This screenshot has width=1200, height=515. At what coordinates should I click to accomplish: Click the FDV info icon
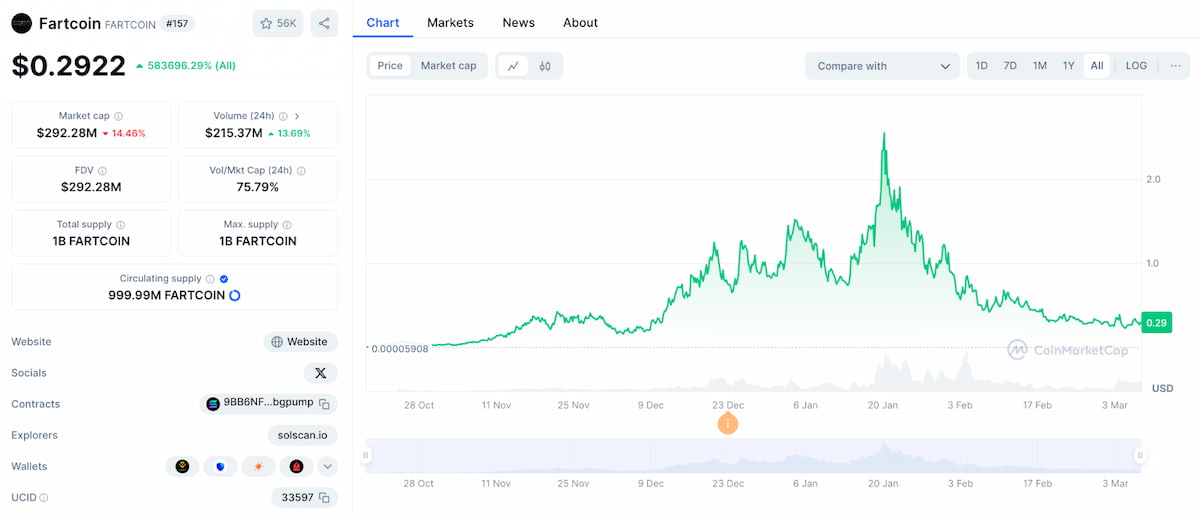coord(102,171)
